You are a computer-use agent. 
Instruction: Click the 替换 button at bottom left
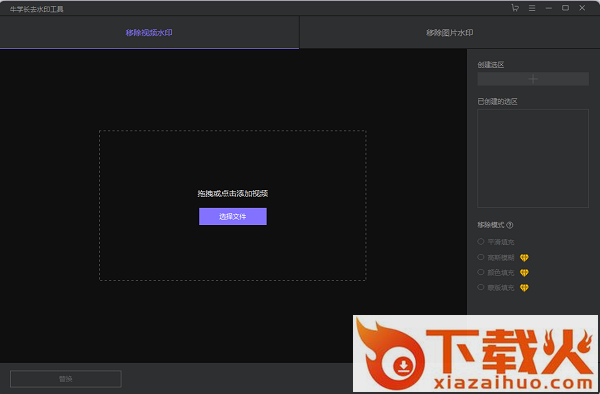(66, 379)
